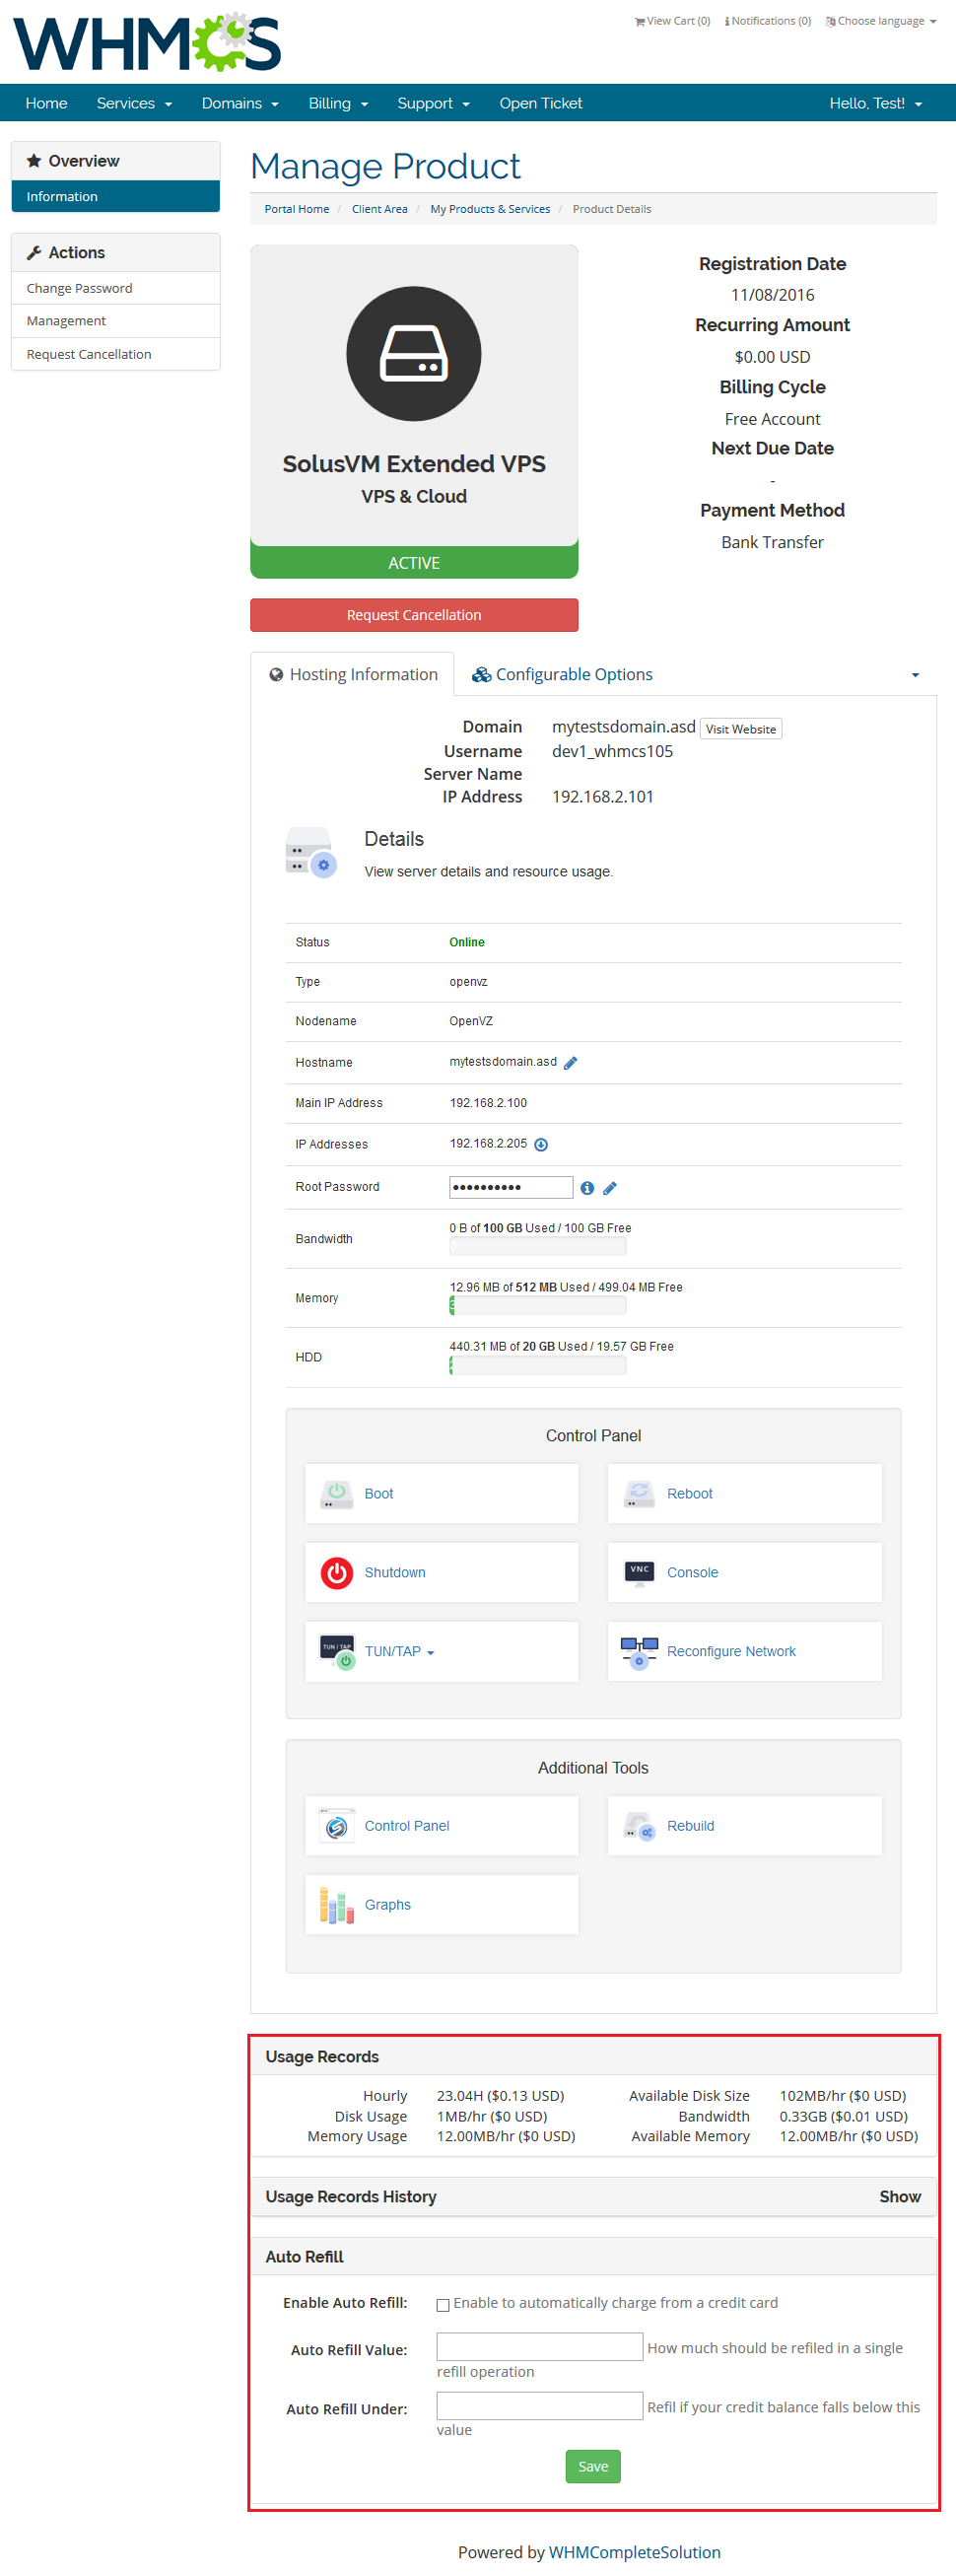Open Control Panel link in Additional Tools
The image size is (956, 2576).
[407, 1825]
